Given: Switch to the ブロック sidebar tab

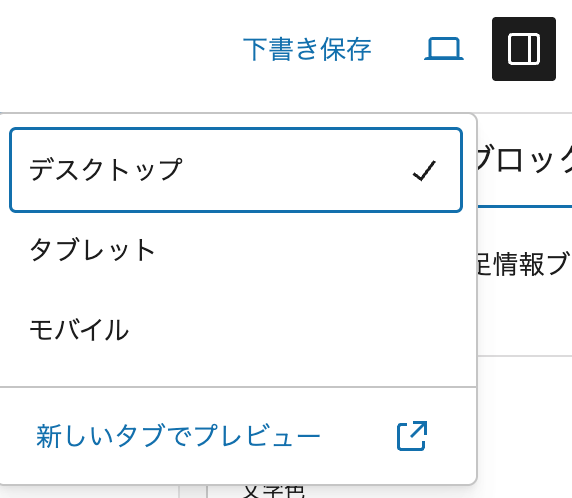Looking at the screenshot, I should click(525, 161).
